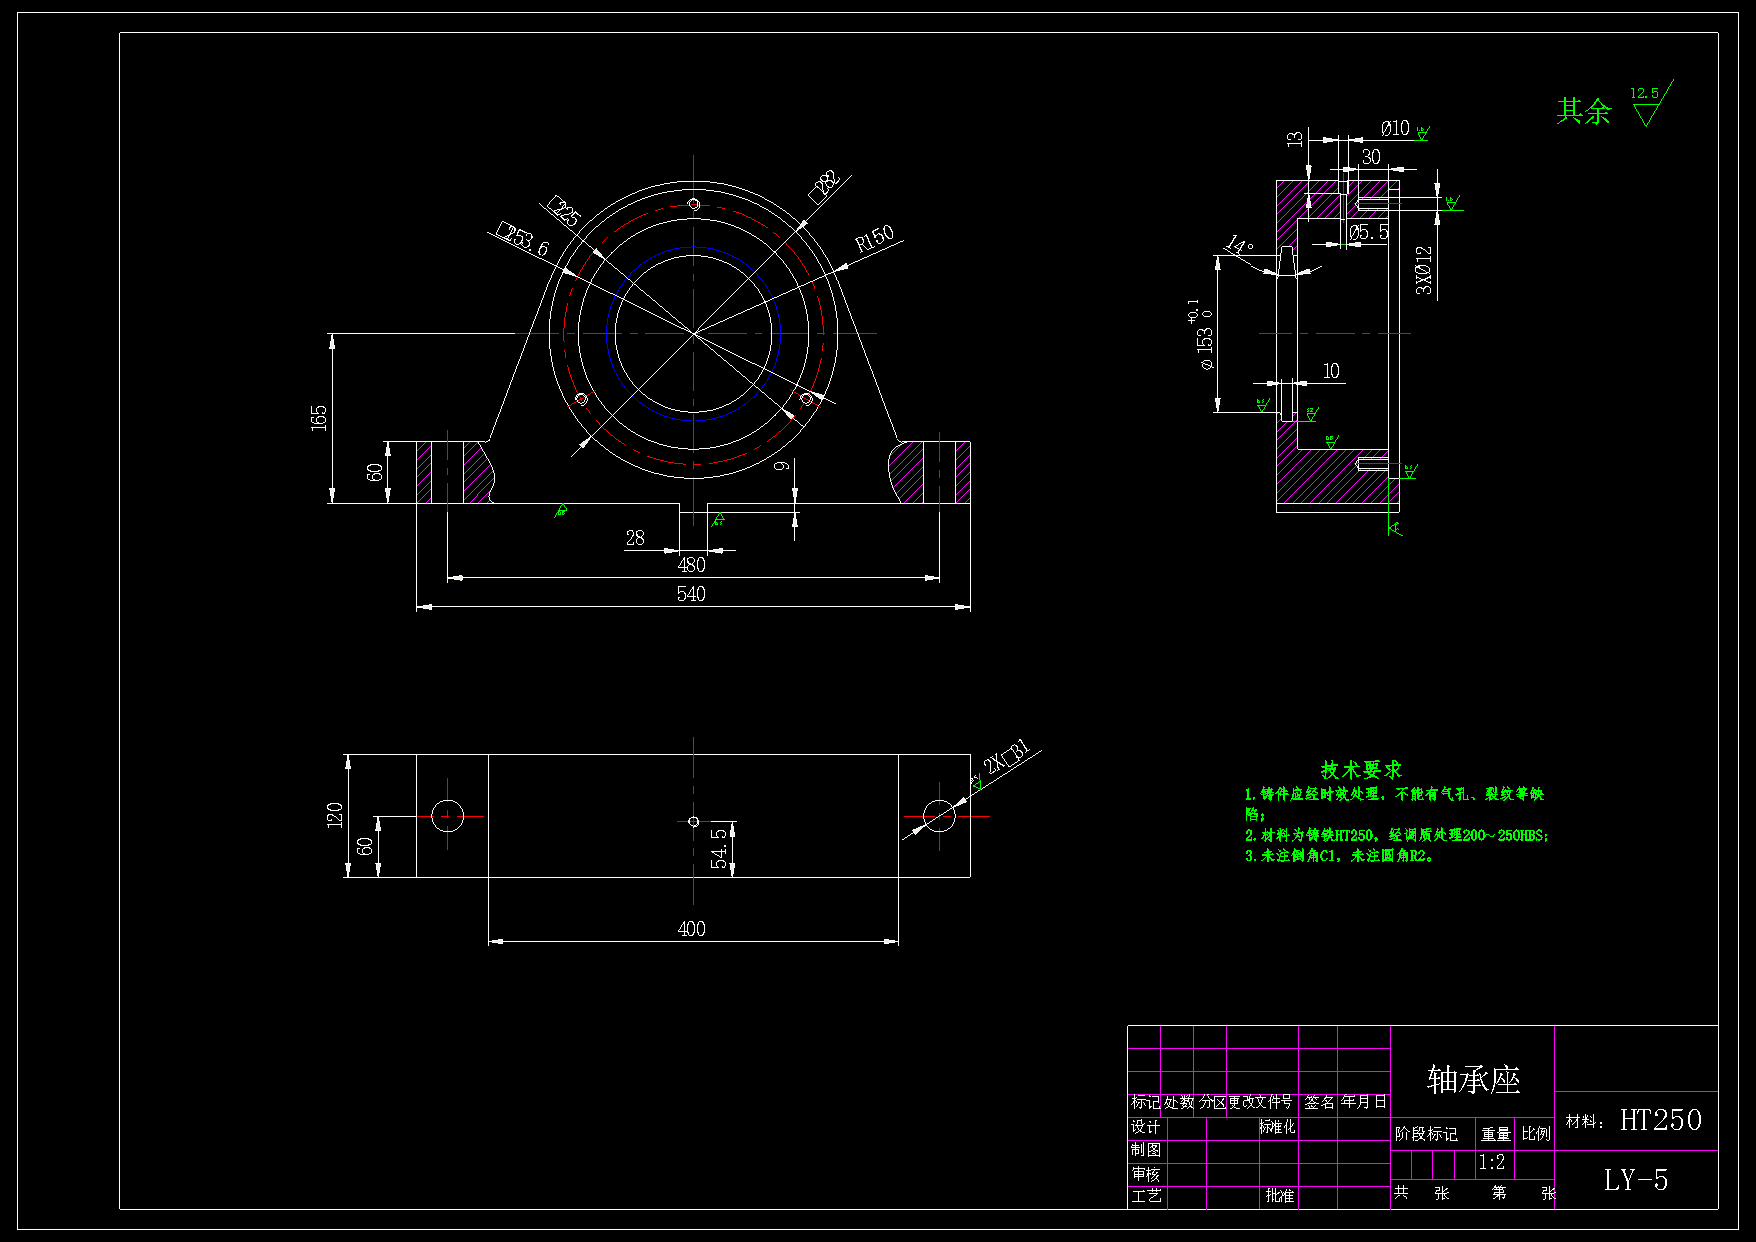
Task: Select the 10 groove width dimension
Action: 1331,371
